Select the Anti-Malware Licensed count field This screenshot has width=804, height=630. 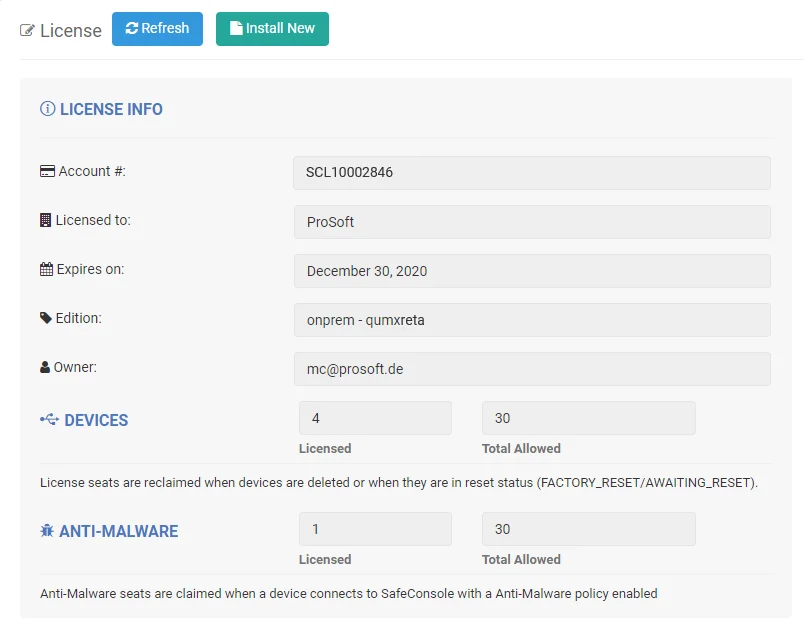(375, 529)
